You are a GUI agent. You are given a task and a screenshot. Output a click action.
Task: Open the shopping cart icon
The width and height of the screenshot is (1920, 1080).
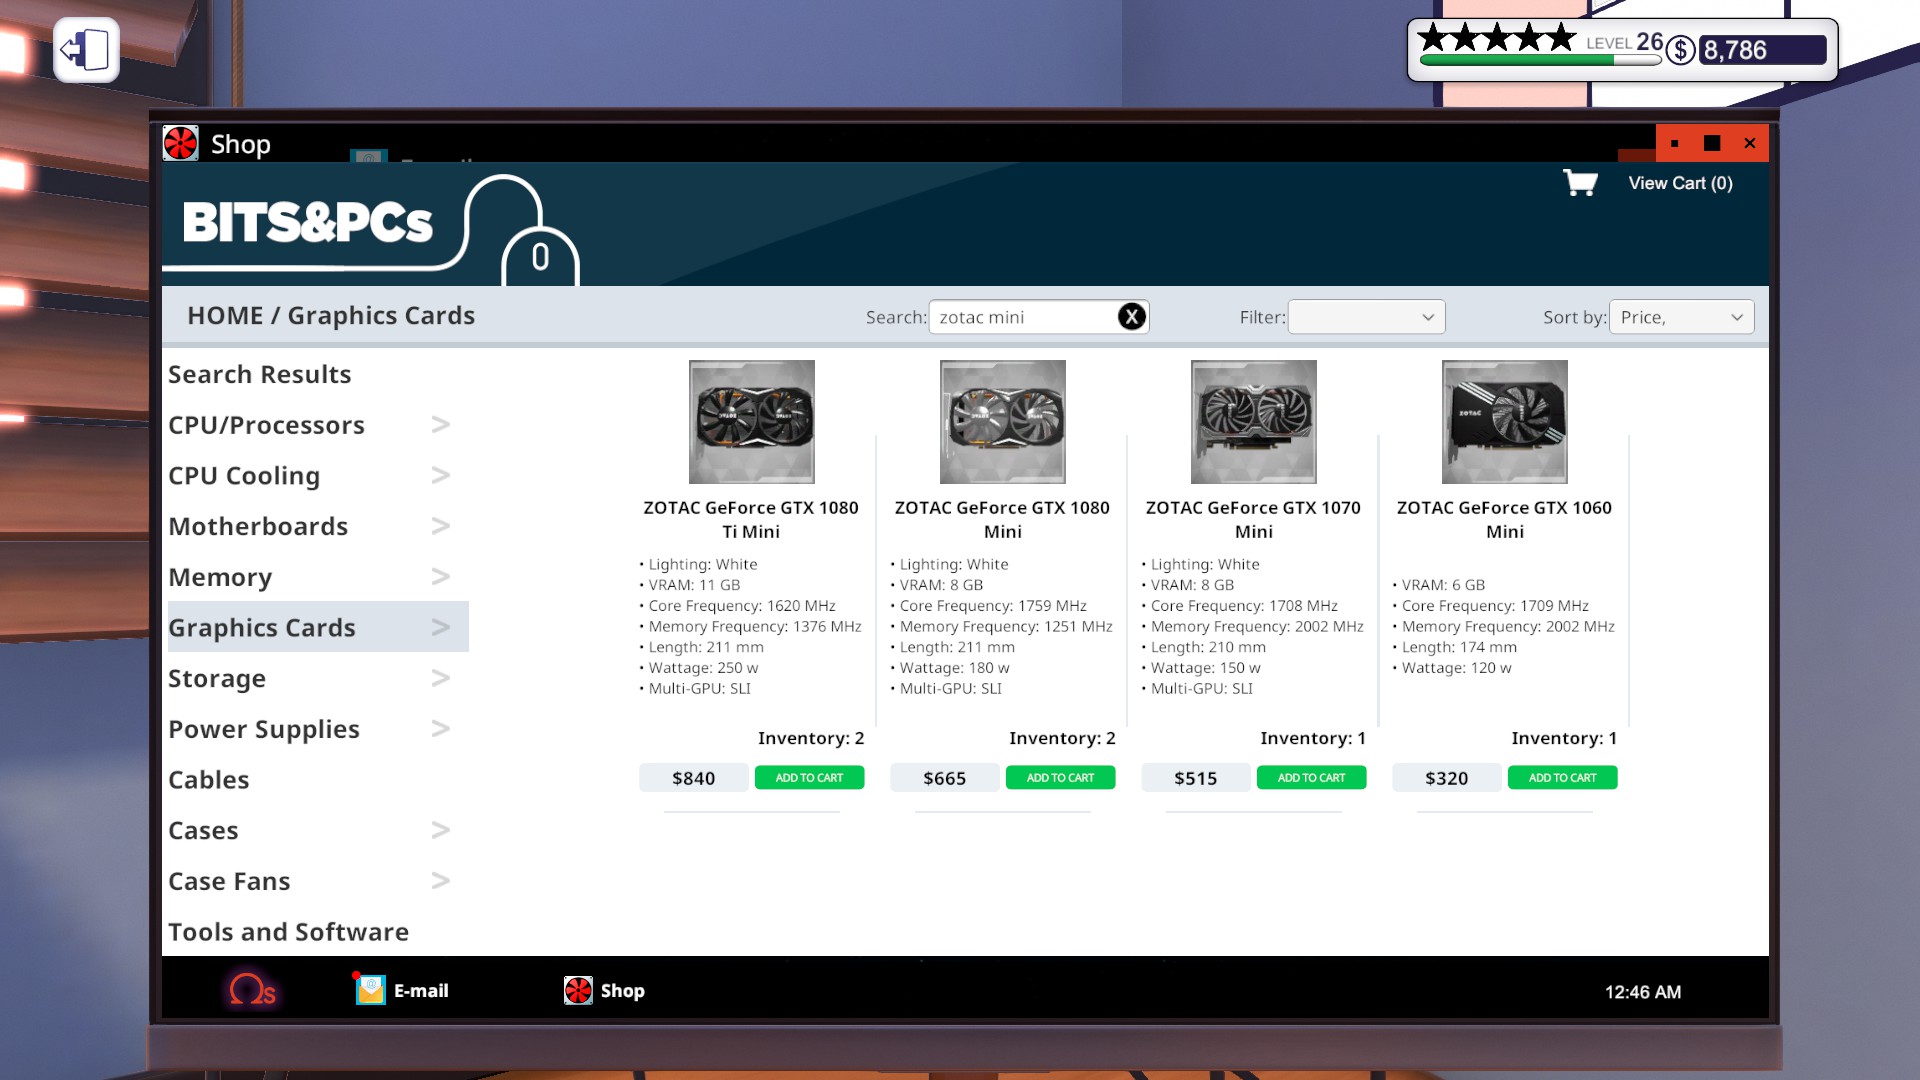[1580, 183]
